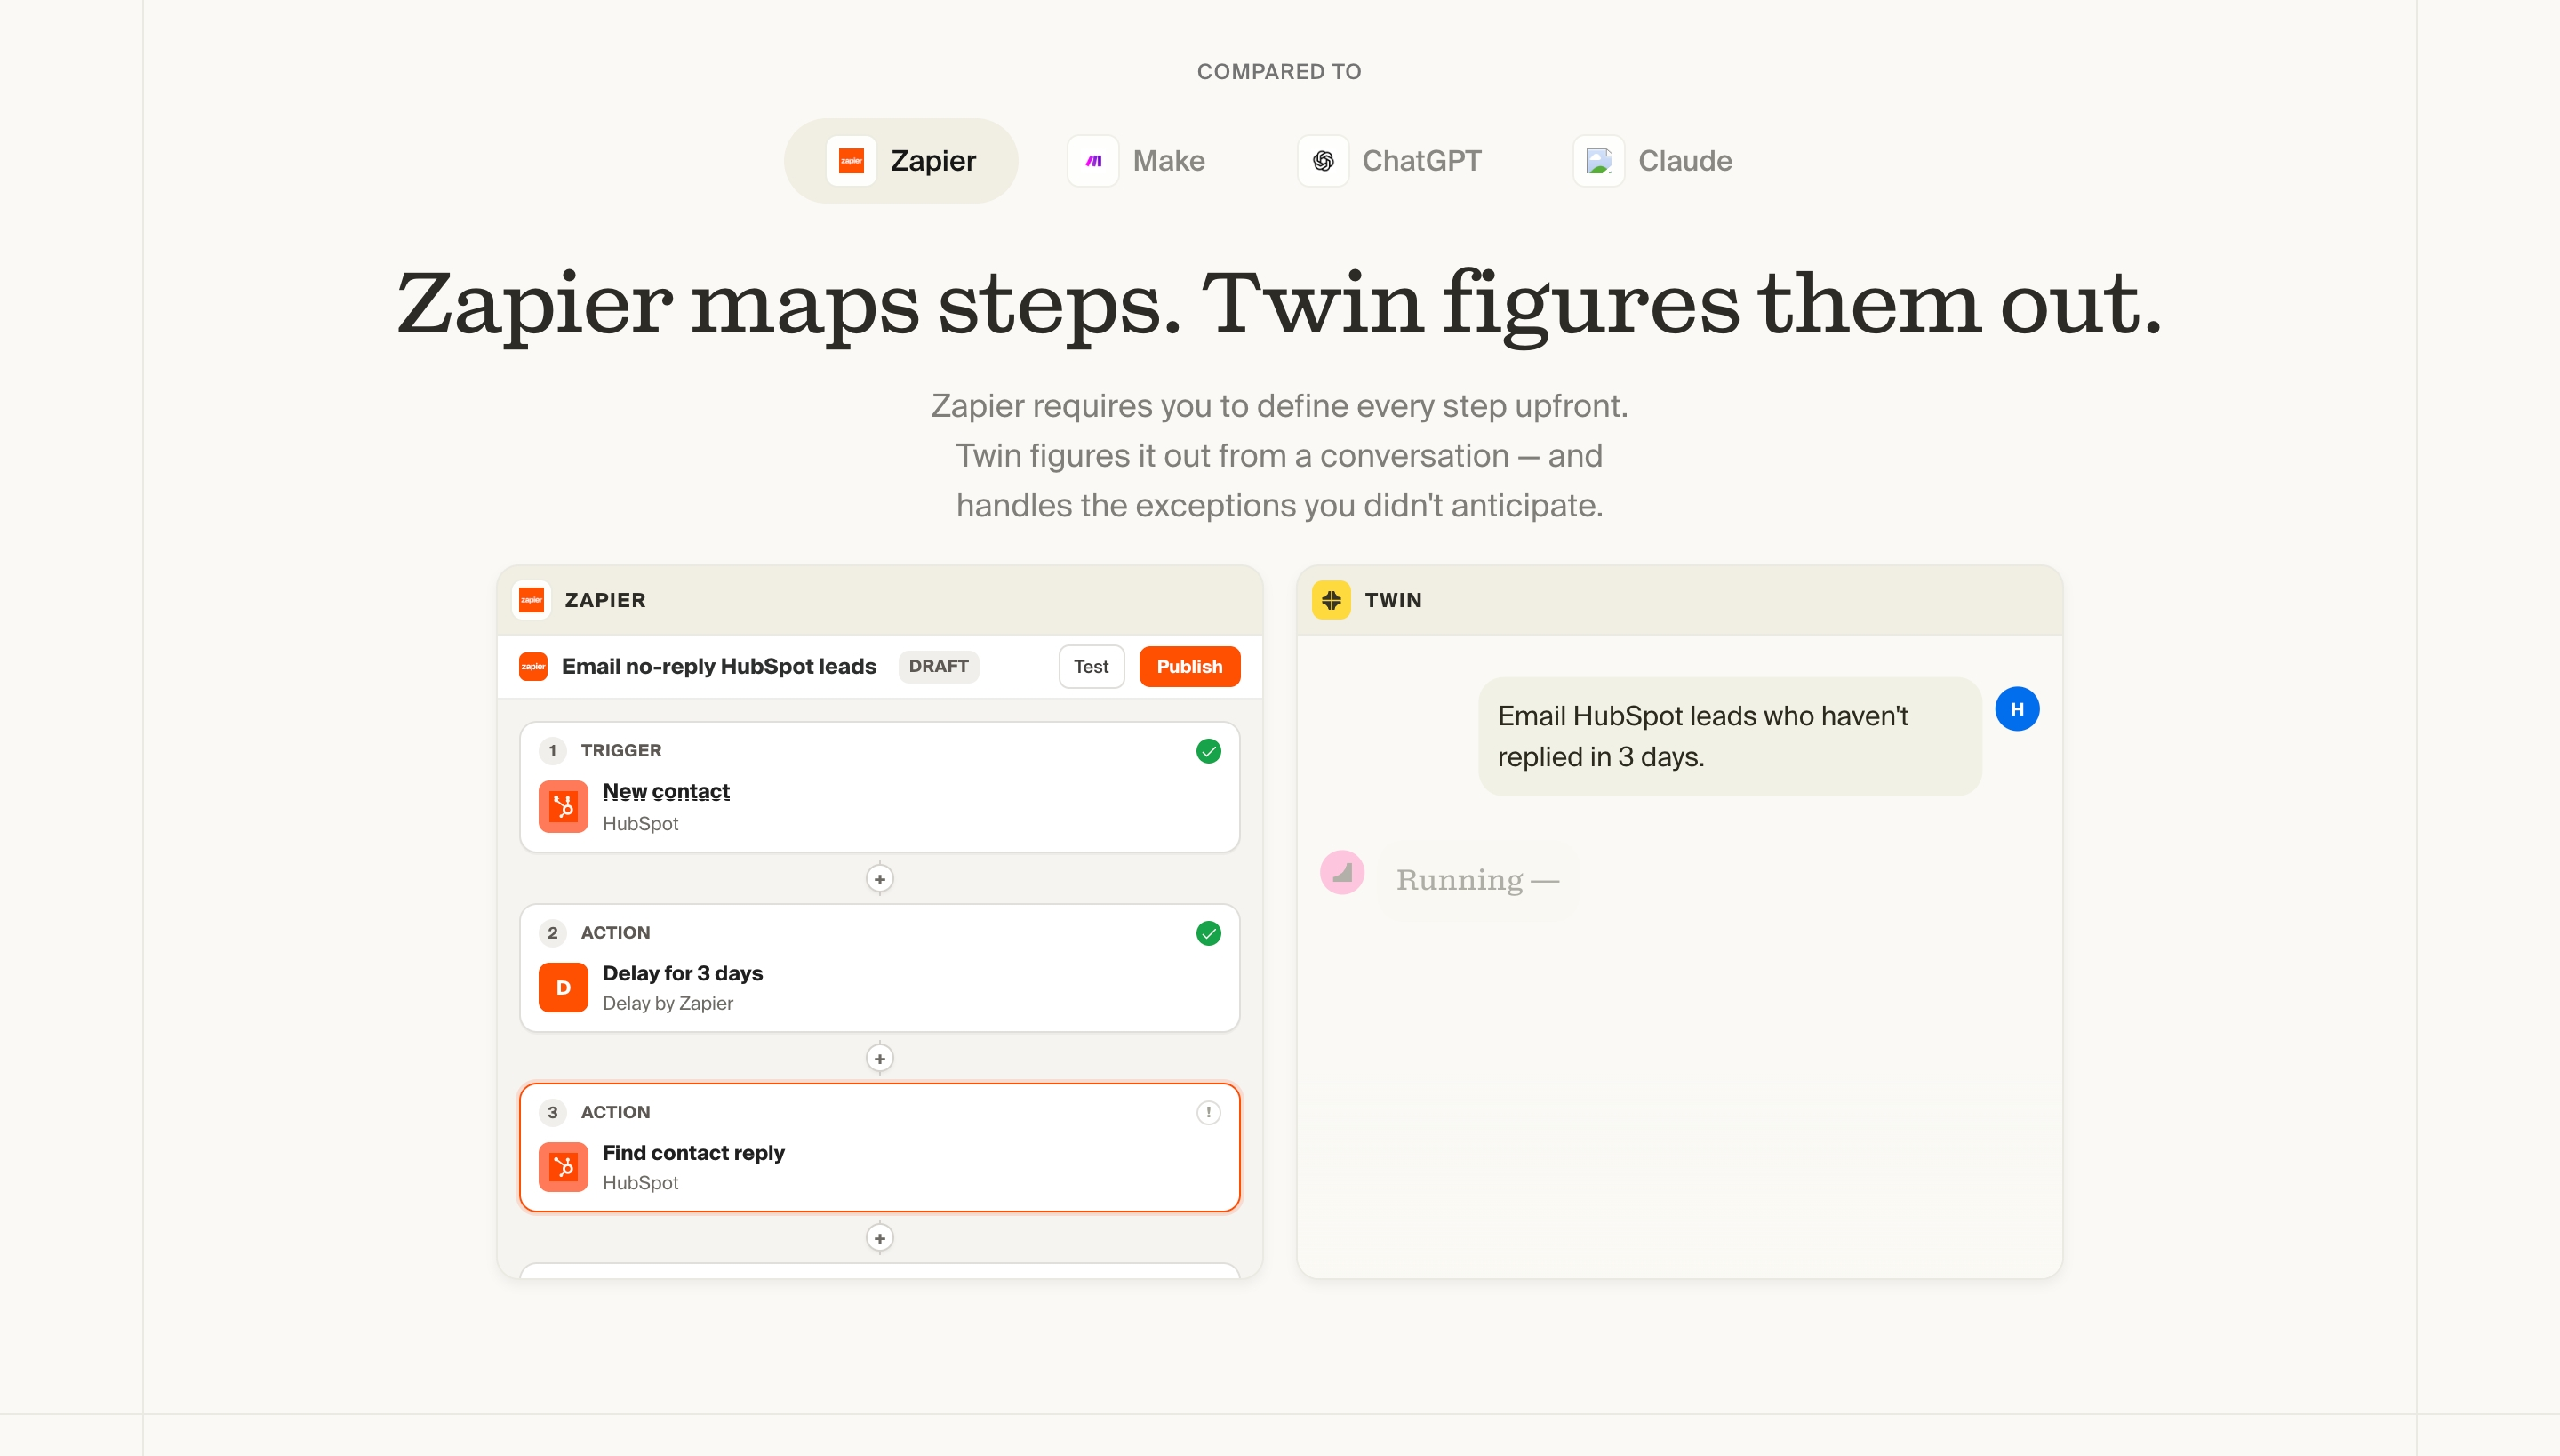Click the DRAFT status badge

(x=938, y=666)
